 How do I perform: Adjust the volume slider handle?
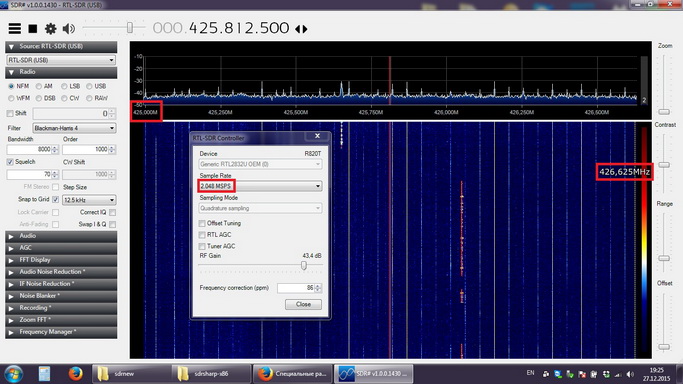[130, 27]
